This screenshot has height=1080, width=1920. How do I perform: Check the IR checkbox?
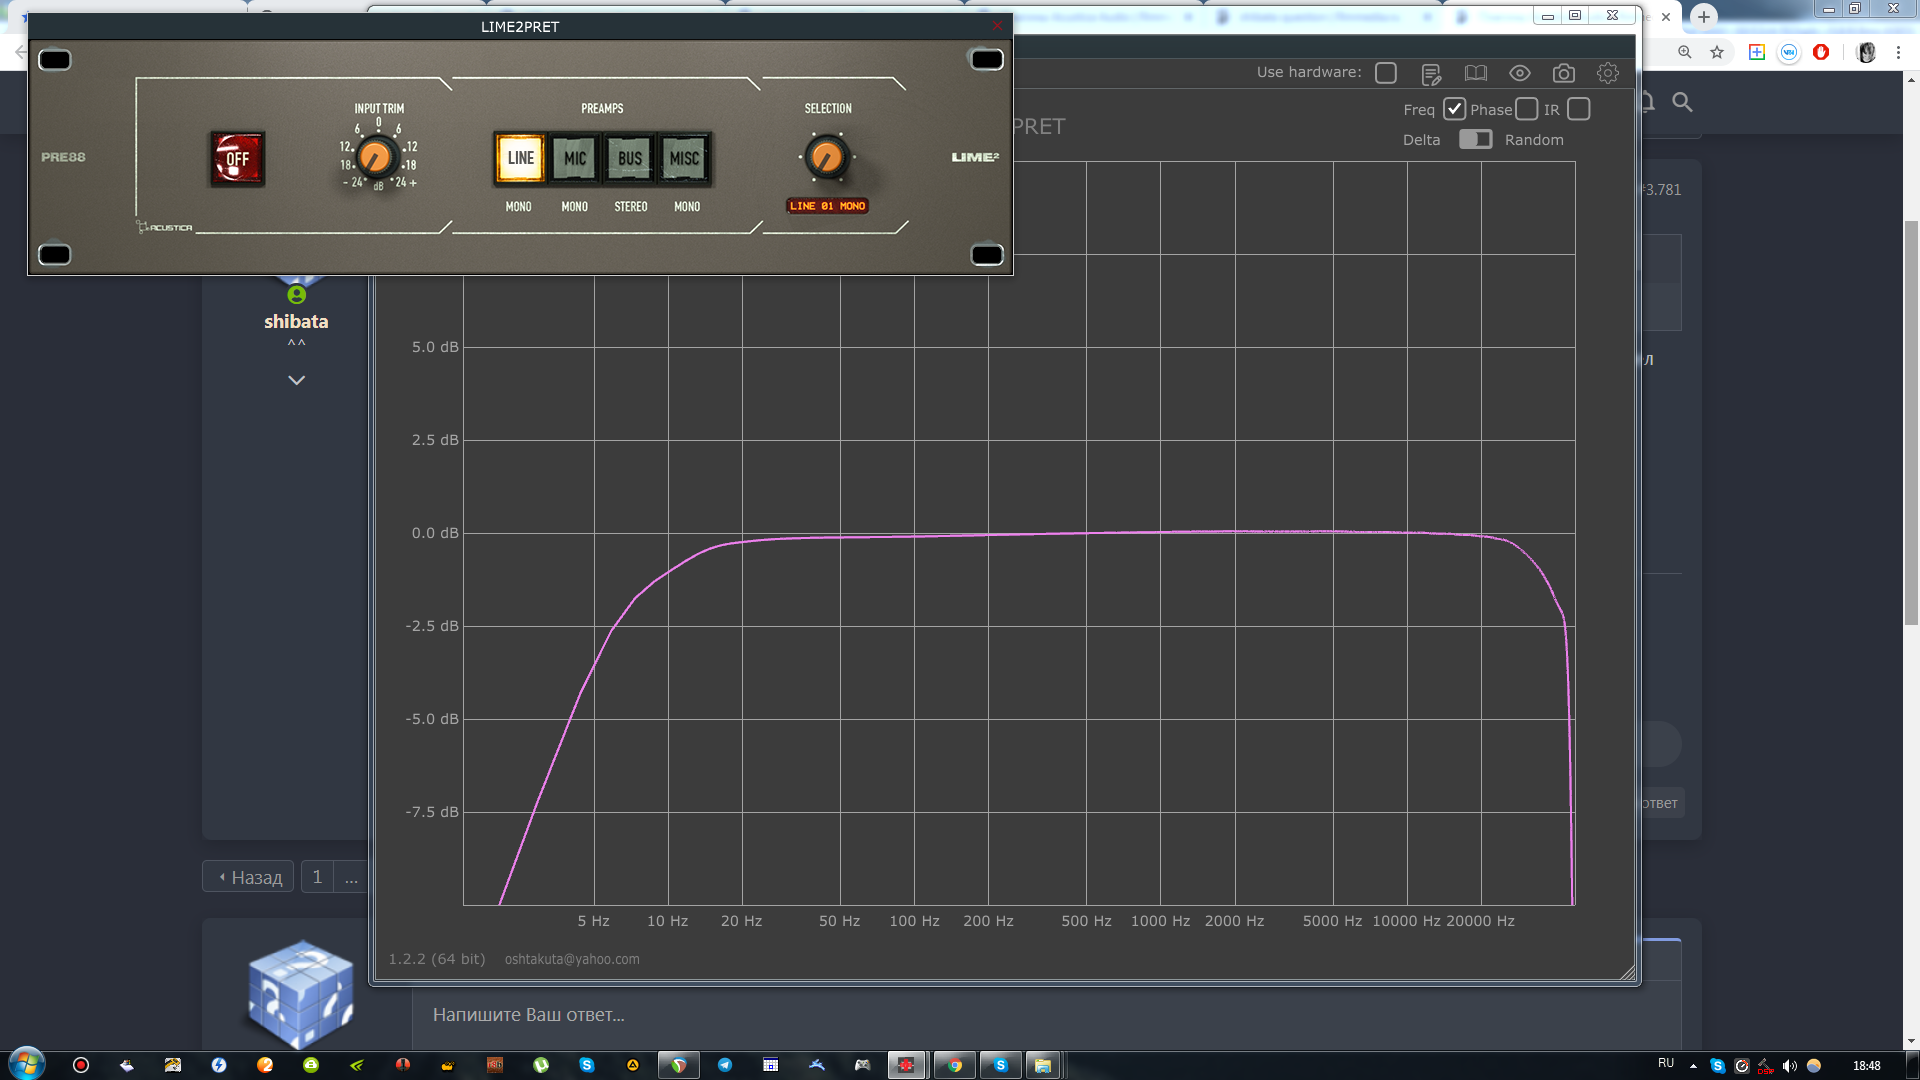(x=1578, y=109)
